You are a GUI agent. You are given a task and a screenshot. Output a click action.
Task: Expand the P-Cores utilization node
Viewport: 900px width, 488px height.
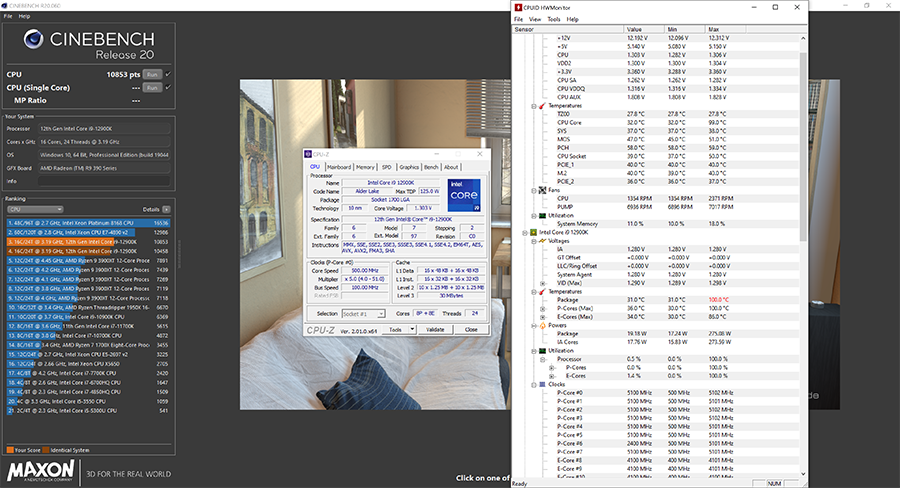click(552, 367)
